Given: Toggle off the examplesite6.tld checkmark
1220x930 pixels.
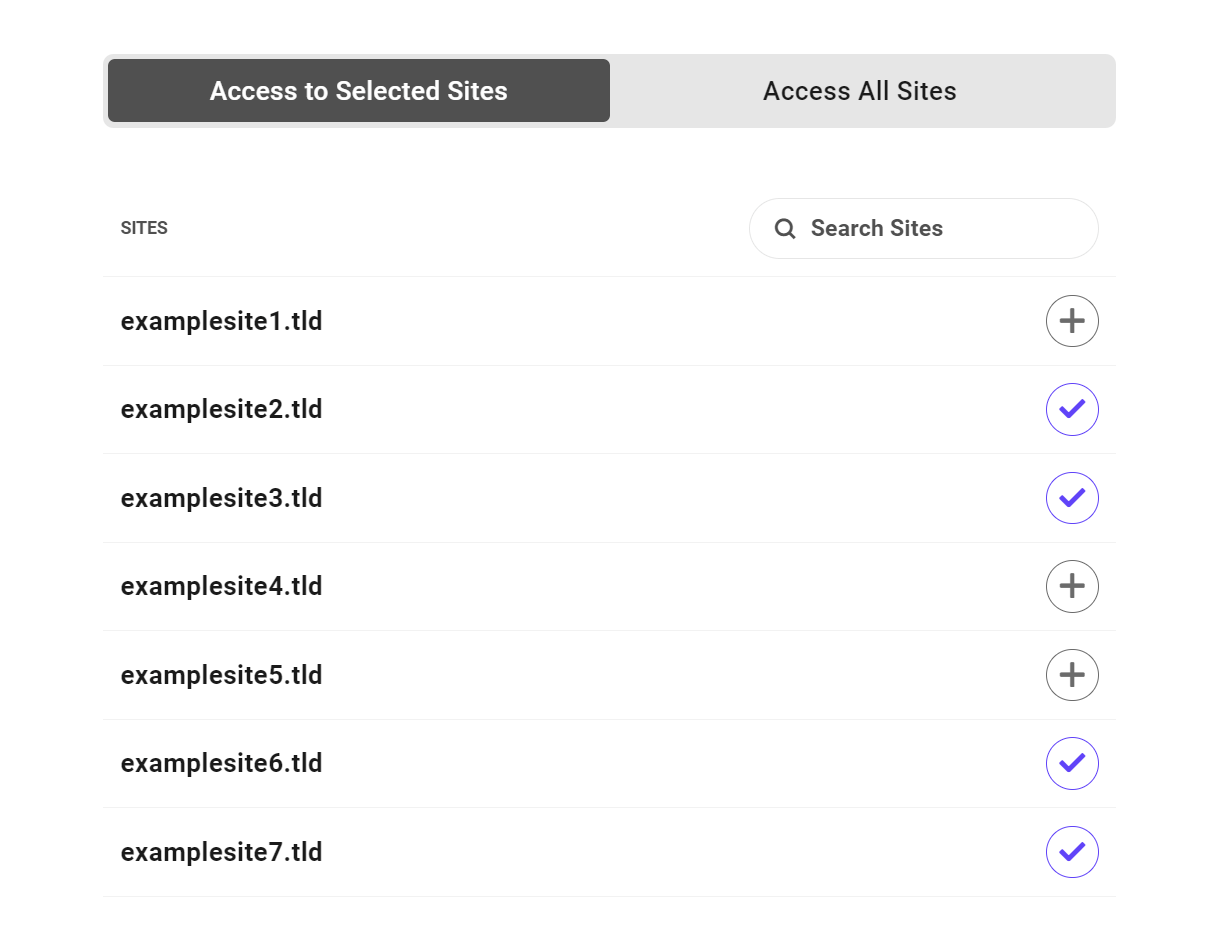Looking at the screenshot, I should (x=1072, y=763).
